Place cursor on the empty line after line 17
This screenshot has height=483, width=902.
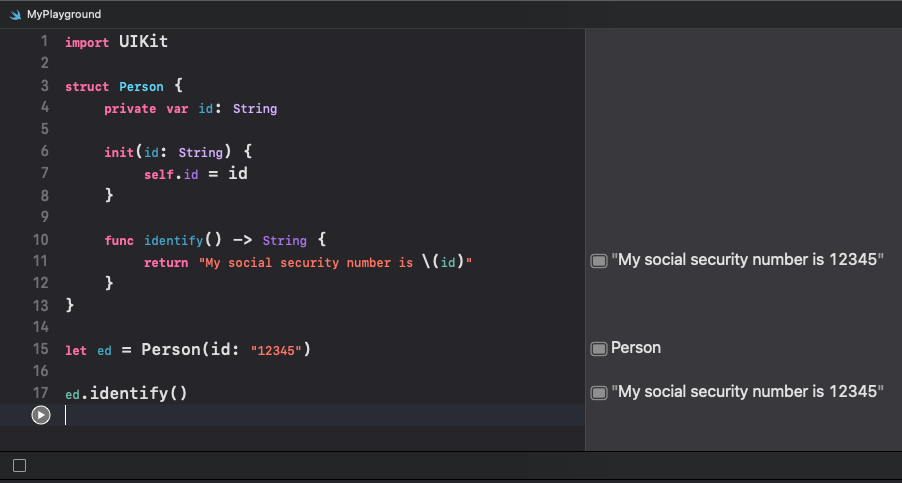(324, 415)
